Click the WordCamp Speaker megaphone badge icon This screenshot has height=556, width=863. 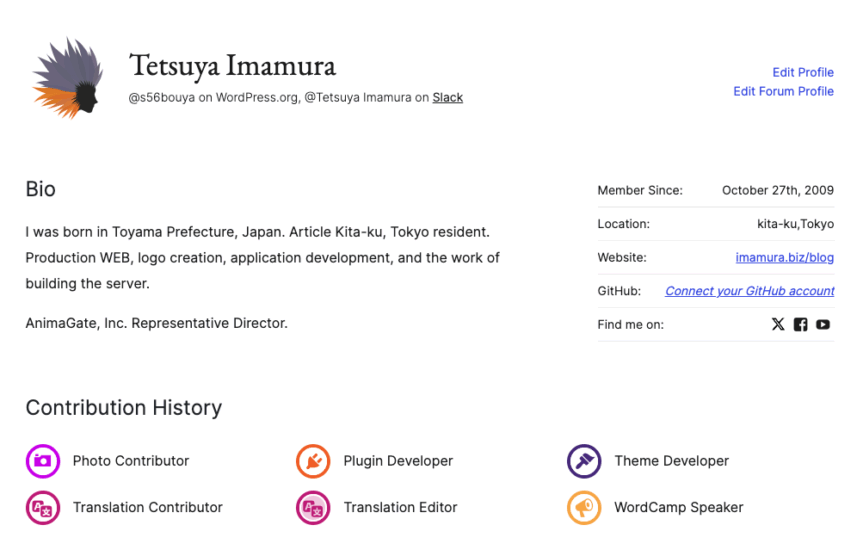[x=584, y=508]
